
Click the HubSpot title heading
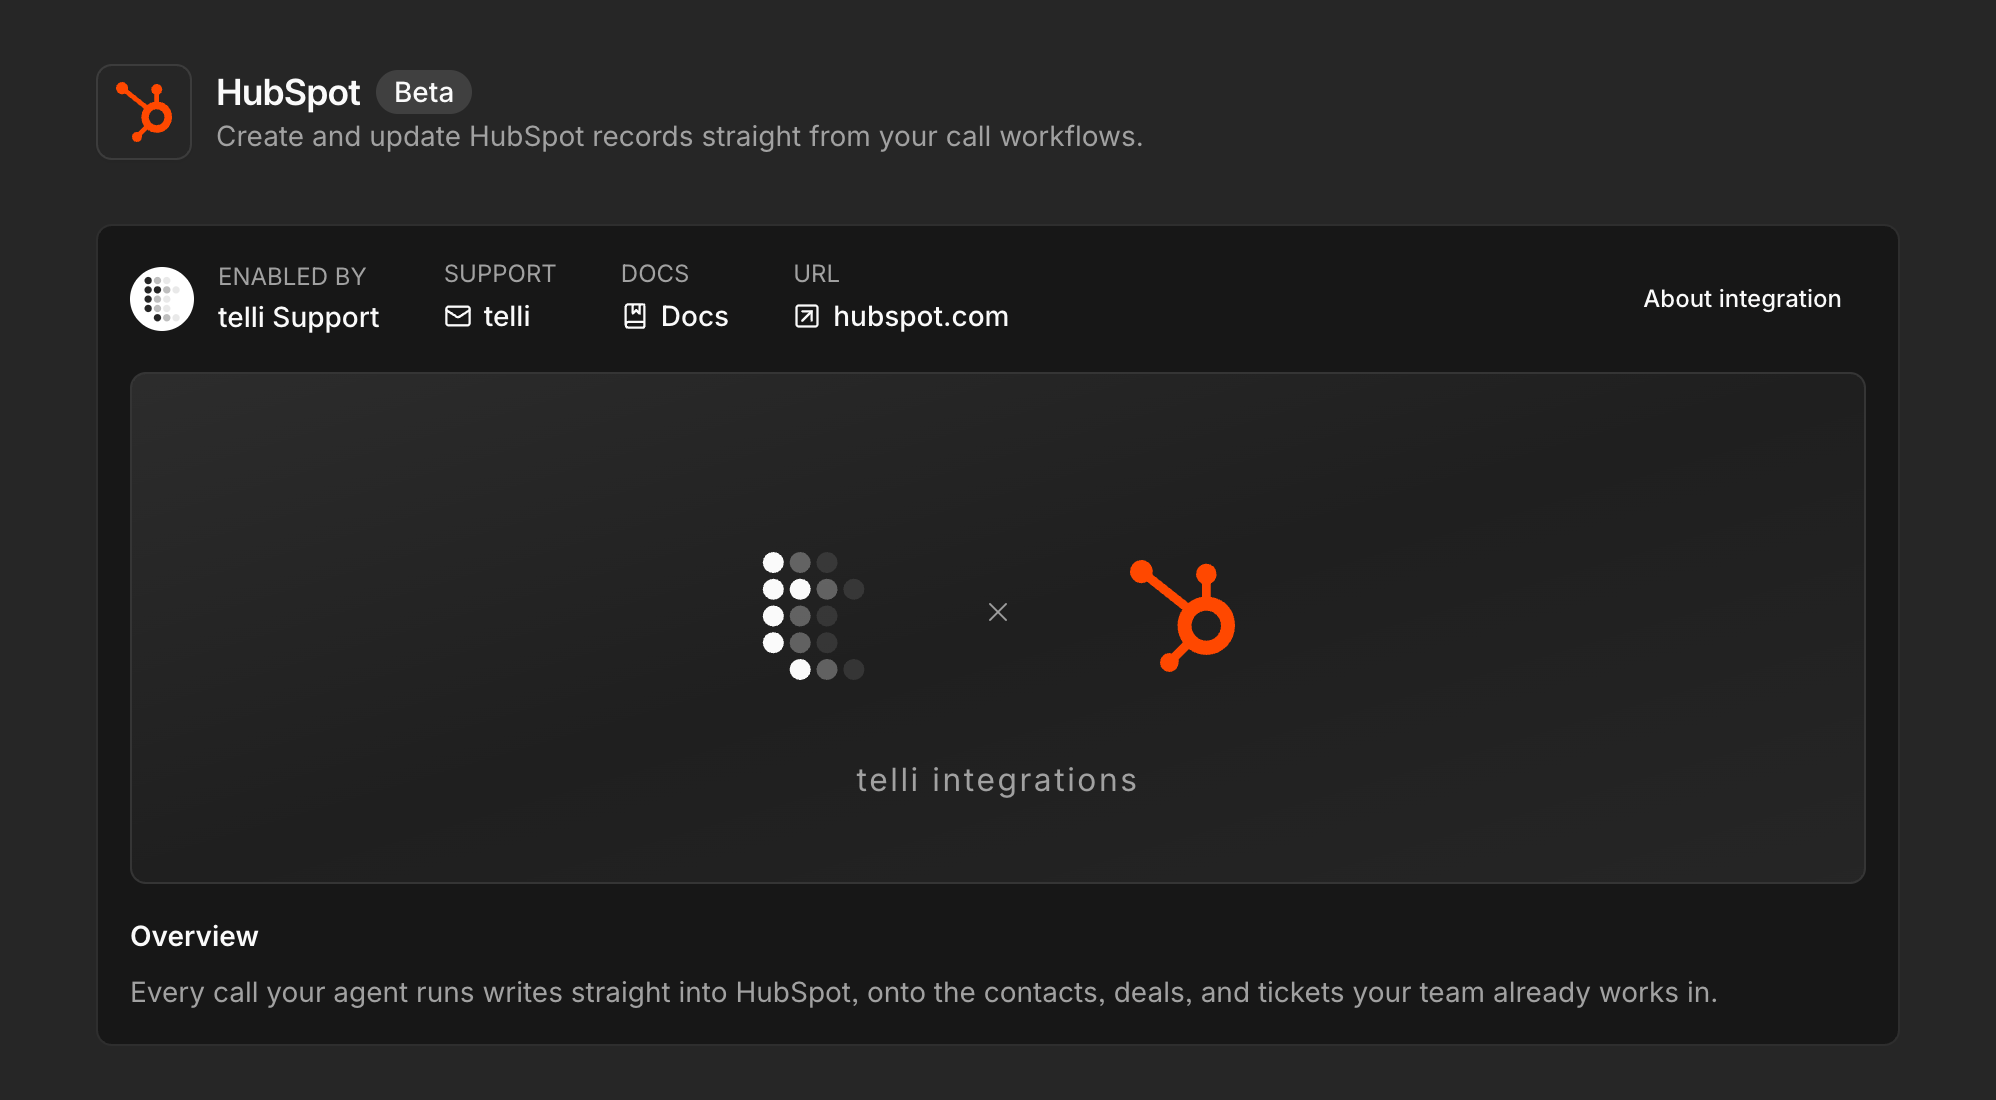(x=288, y=92)
